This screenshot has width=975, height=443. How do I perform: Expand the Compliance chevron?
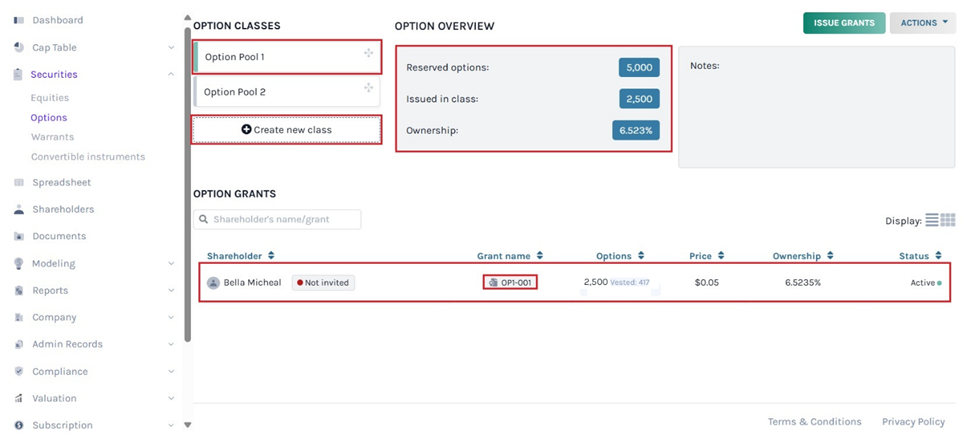[172, 371]
